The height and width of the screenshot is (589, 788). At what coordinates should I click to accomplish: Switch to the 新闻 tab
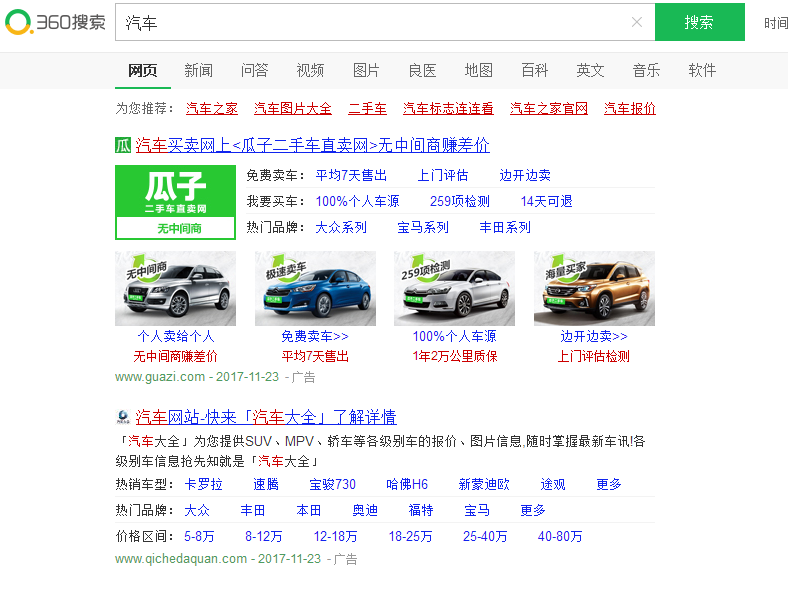(x=198, y=70)
